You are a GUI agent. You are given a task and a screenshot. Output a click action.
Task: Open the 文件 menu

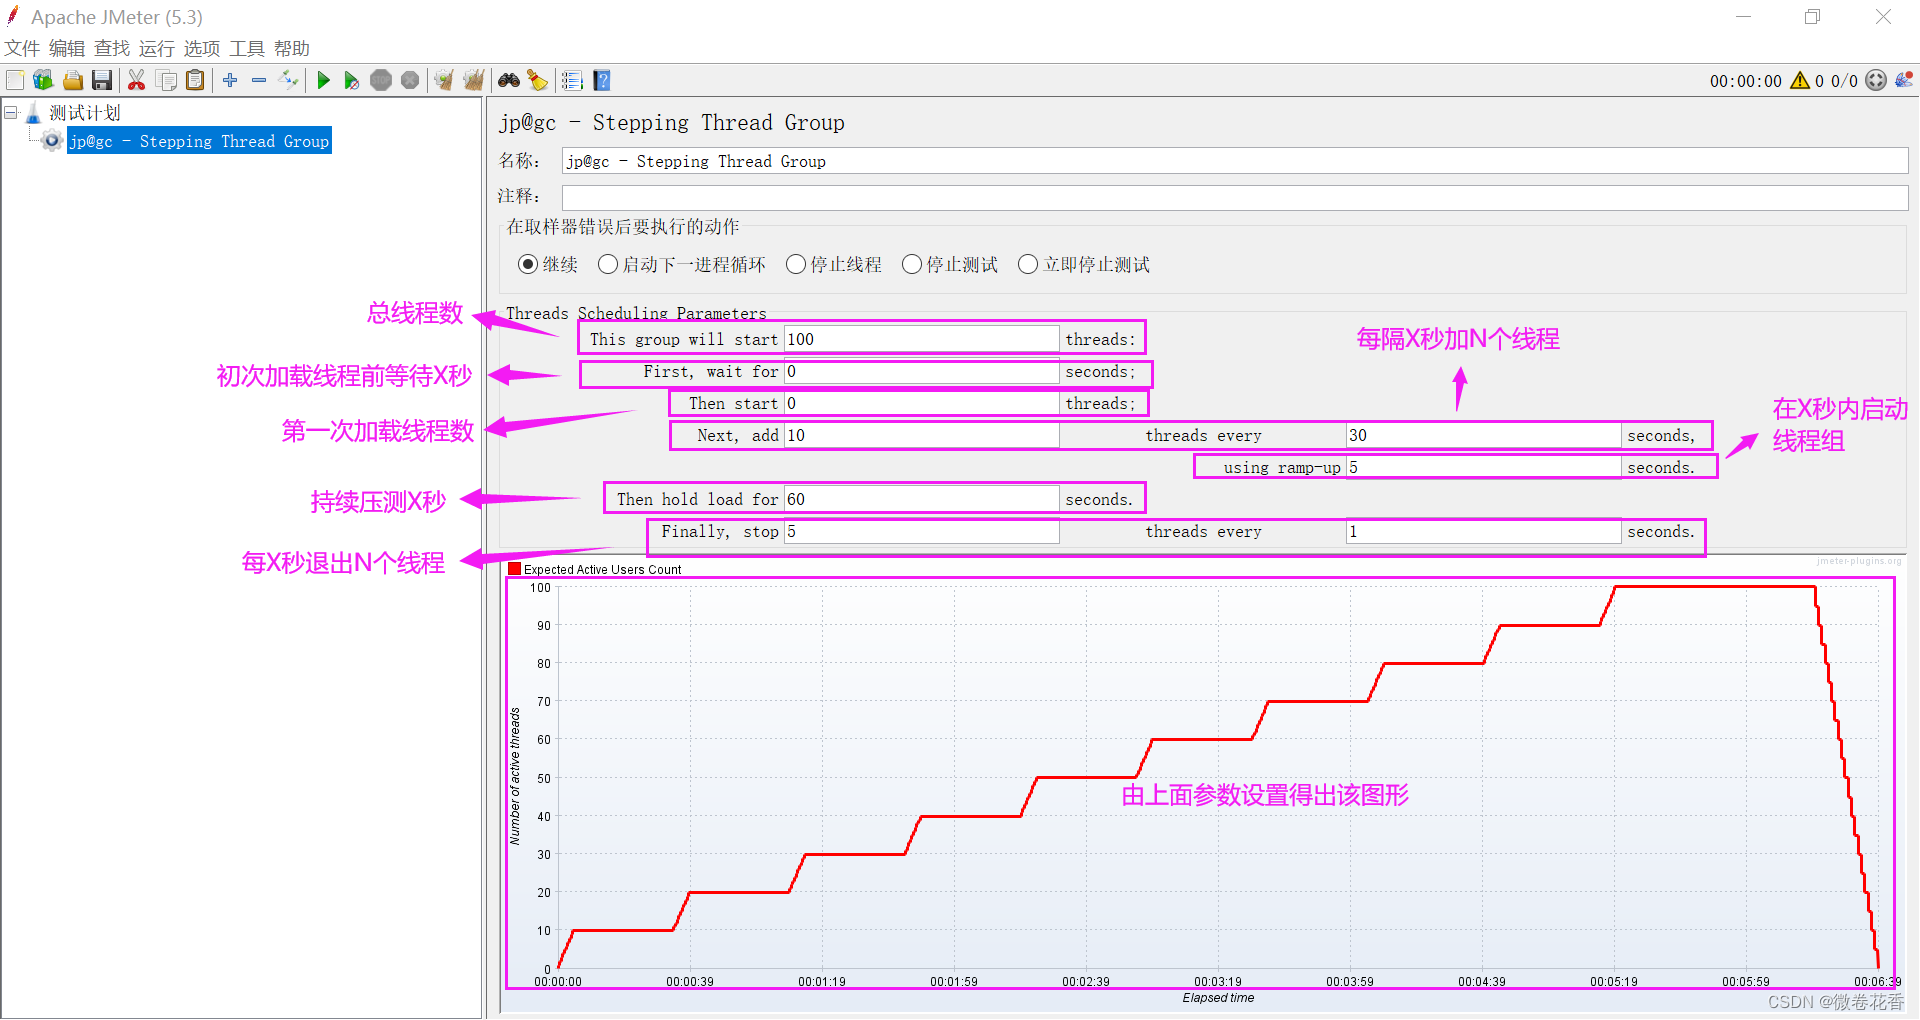coord(22,48)
